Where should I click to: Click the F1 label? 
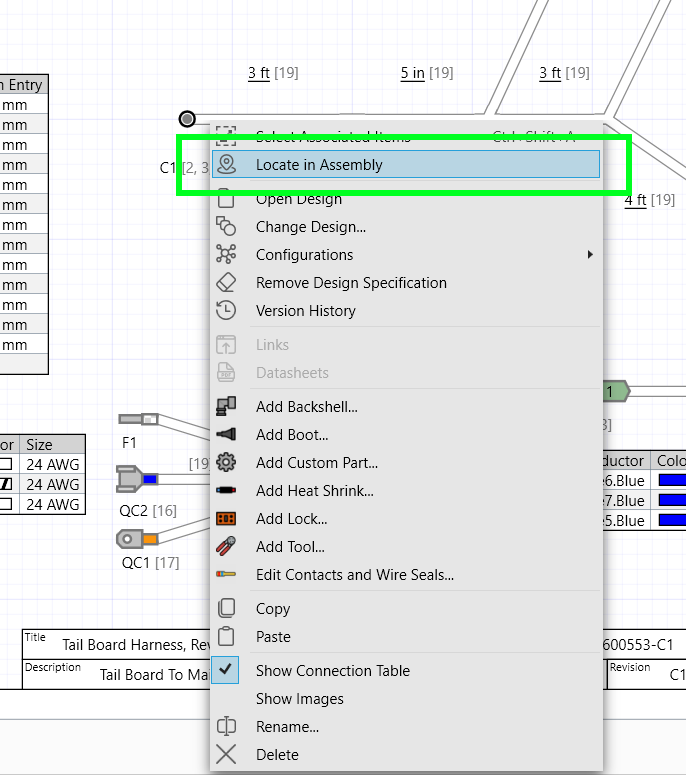129,442
